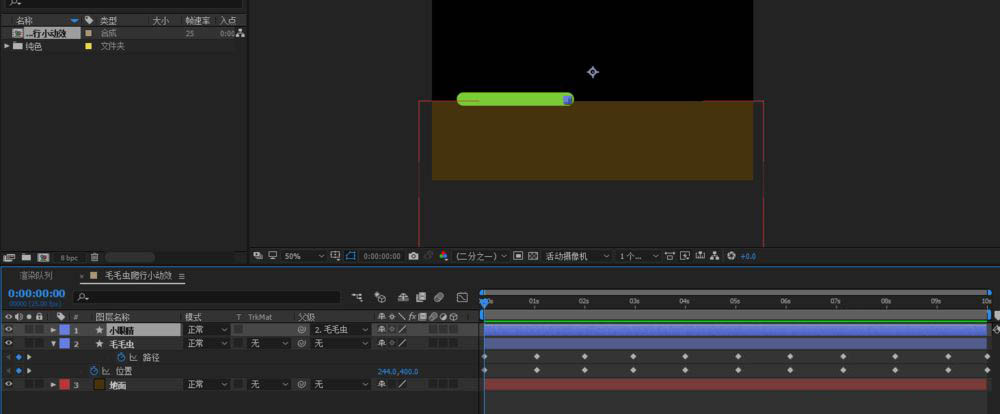
Task: Click the 05s mark on time ruler
Action: [735, 300]
